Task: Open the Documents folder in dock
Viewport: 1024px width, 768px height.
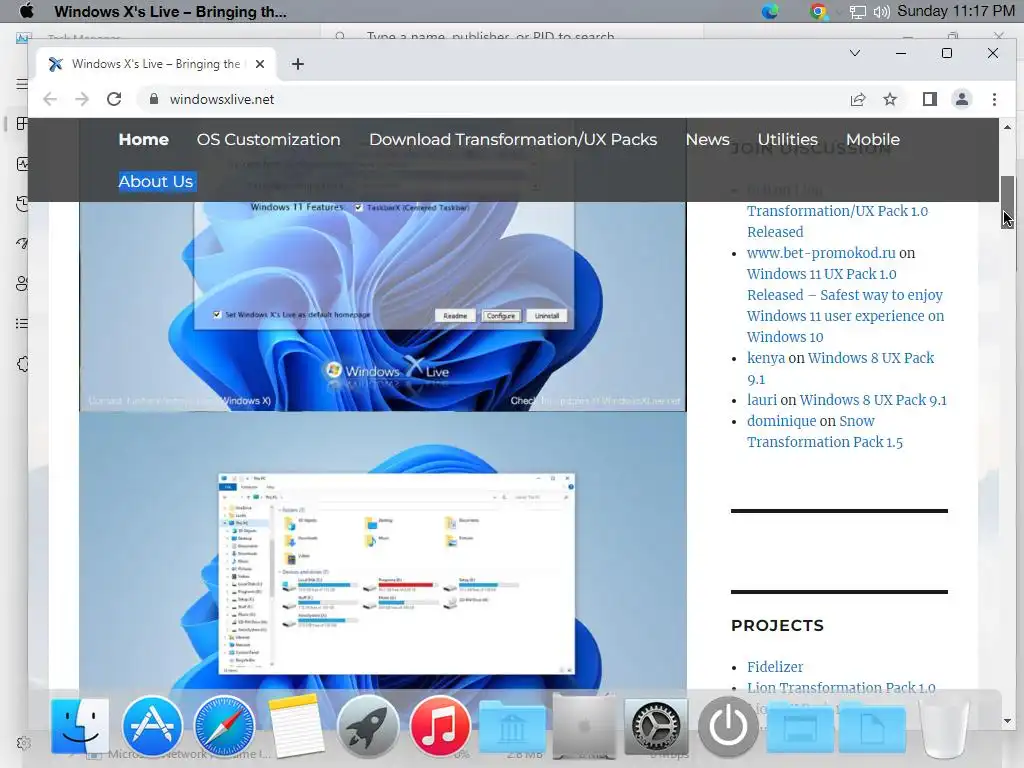Action: [x=872, y=728]
